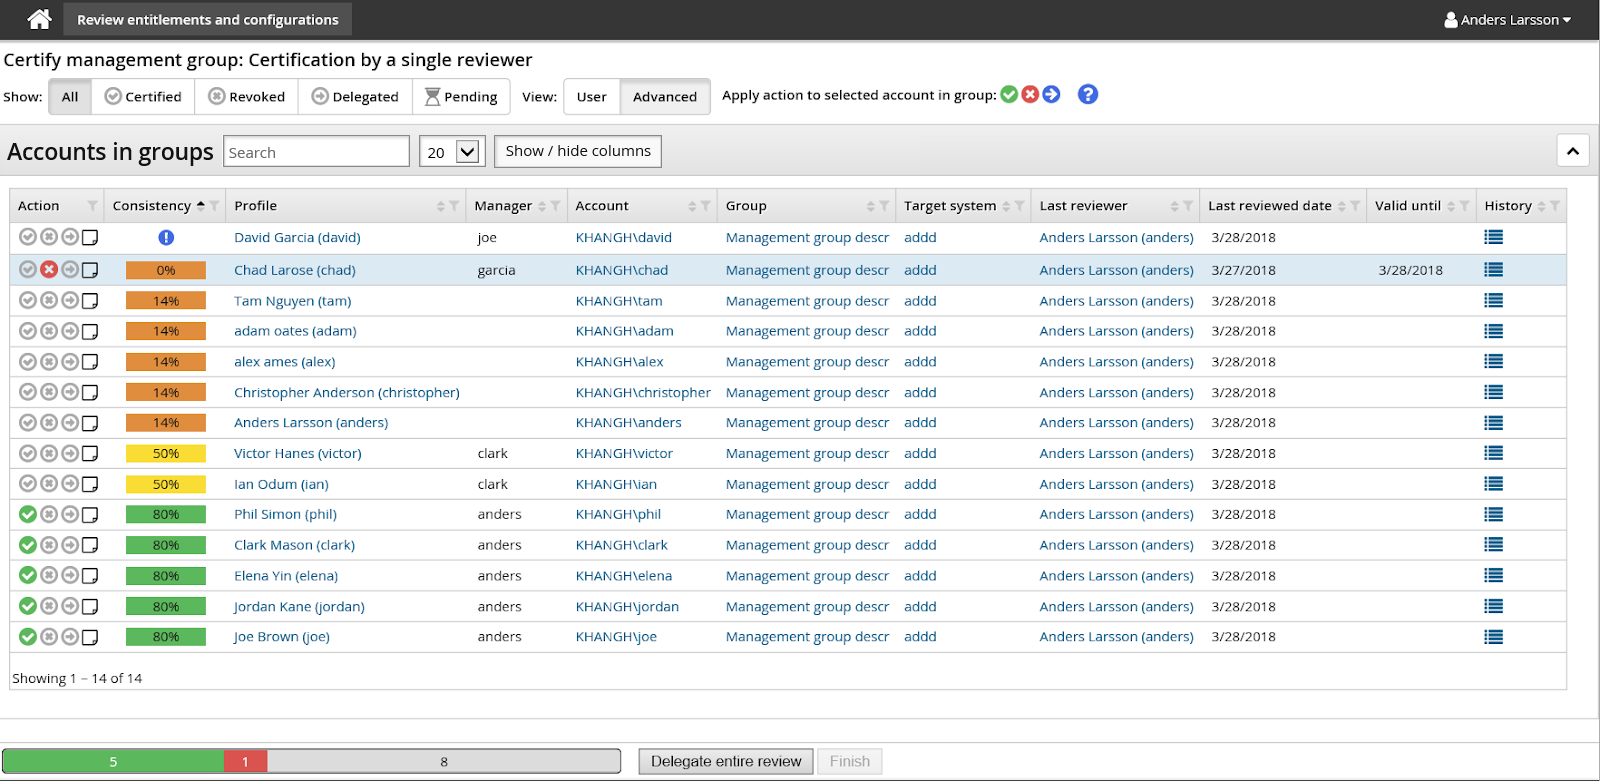1600x781 pixels.
Task: View history for David Garcia's row
Action: [x=1493, y=237]
